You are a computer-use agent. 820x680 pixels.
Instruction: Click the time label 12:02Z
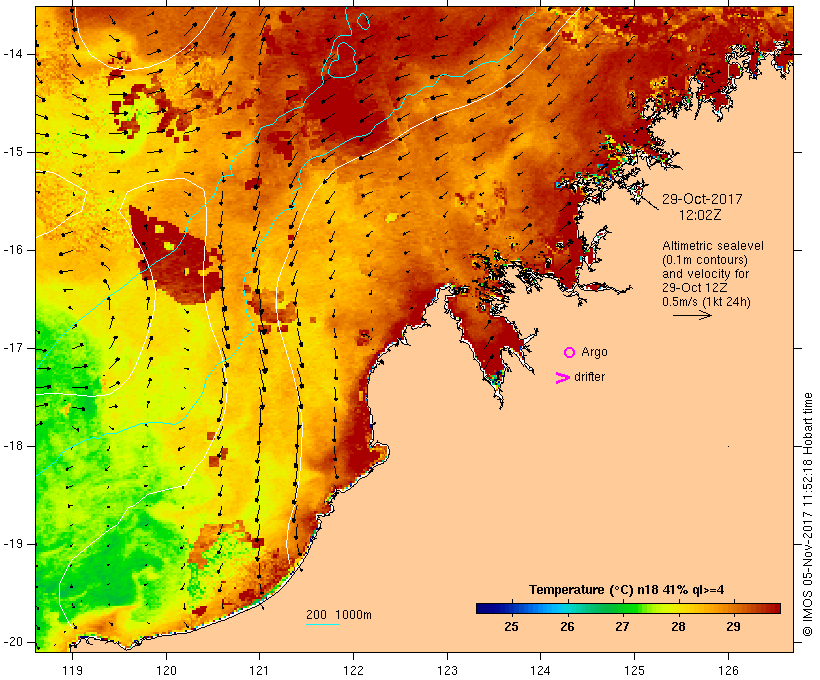pyautogui.click(x=700, y=215)
